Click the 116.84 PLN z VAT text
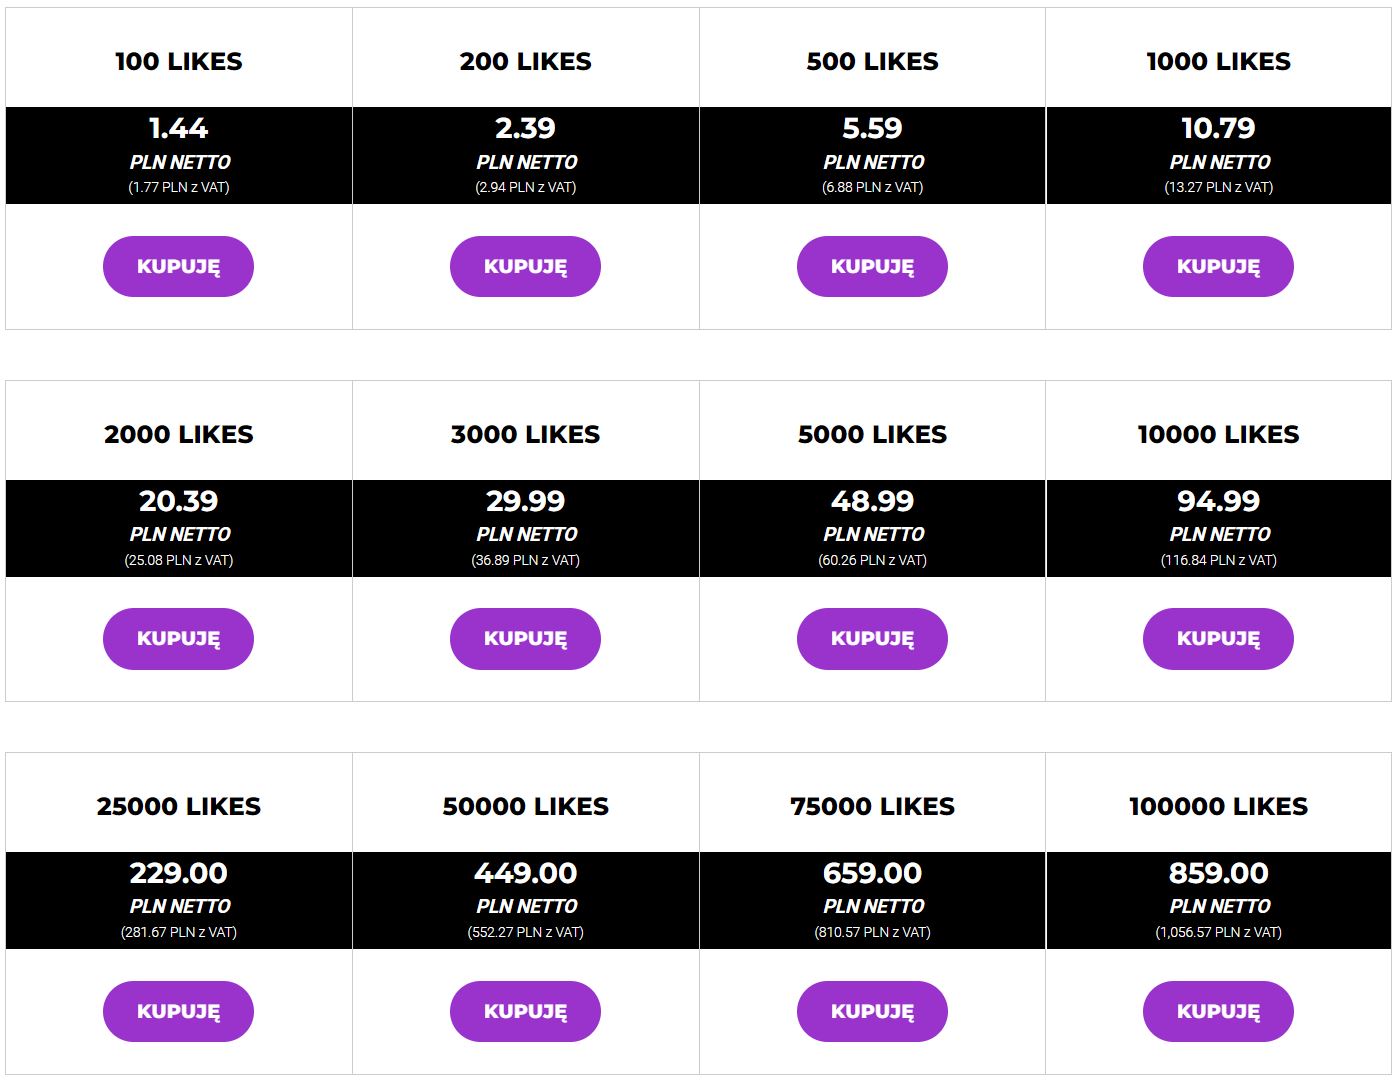This screenshot has height=1083, width=1399. click(1218, 560)
